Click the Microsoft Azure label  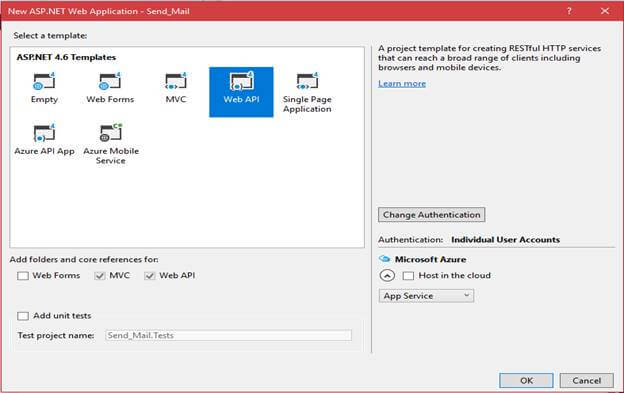pyautogui.click(x=430, y=259)
